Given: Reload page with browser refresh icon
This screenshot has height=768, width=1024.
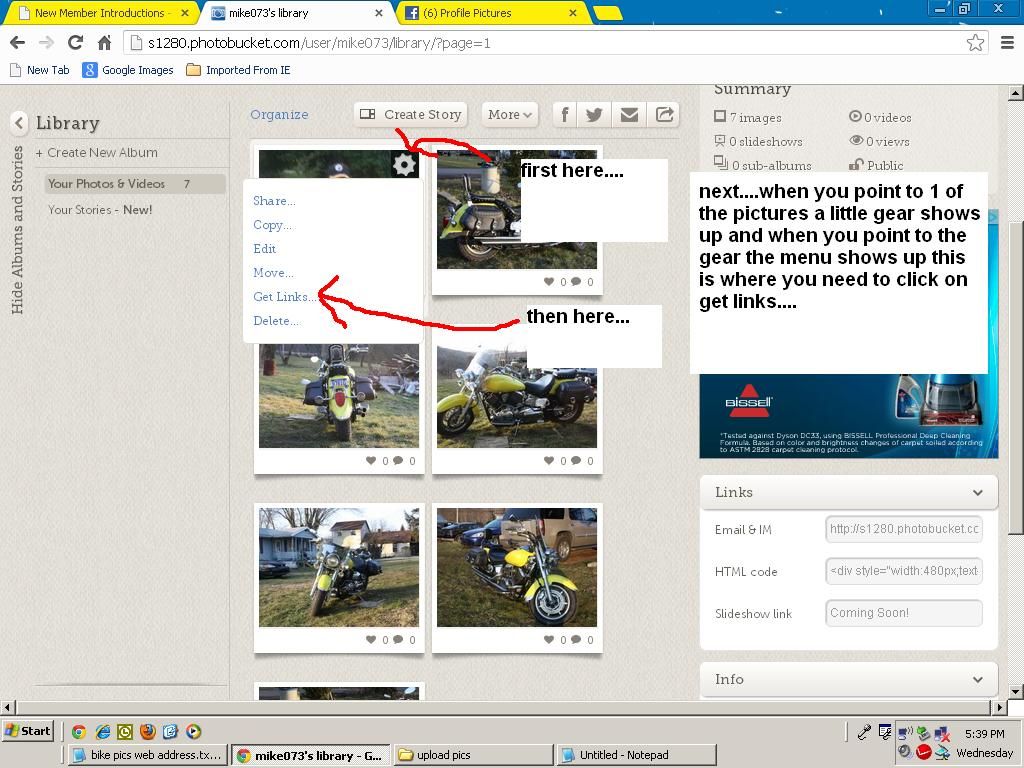Looking at the screenshot, I should pos(75,43).
